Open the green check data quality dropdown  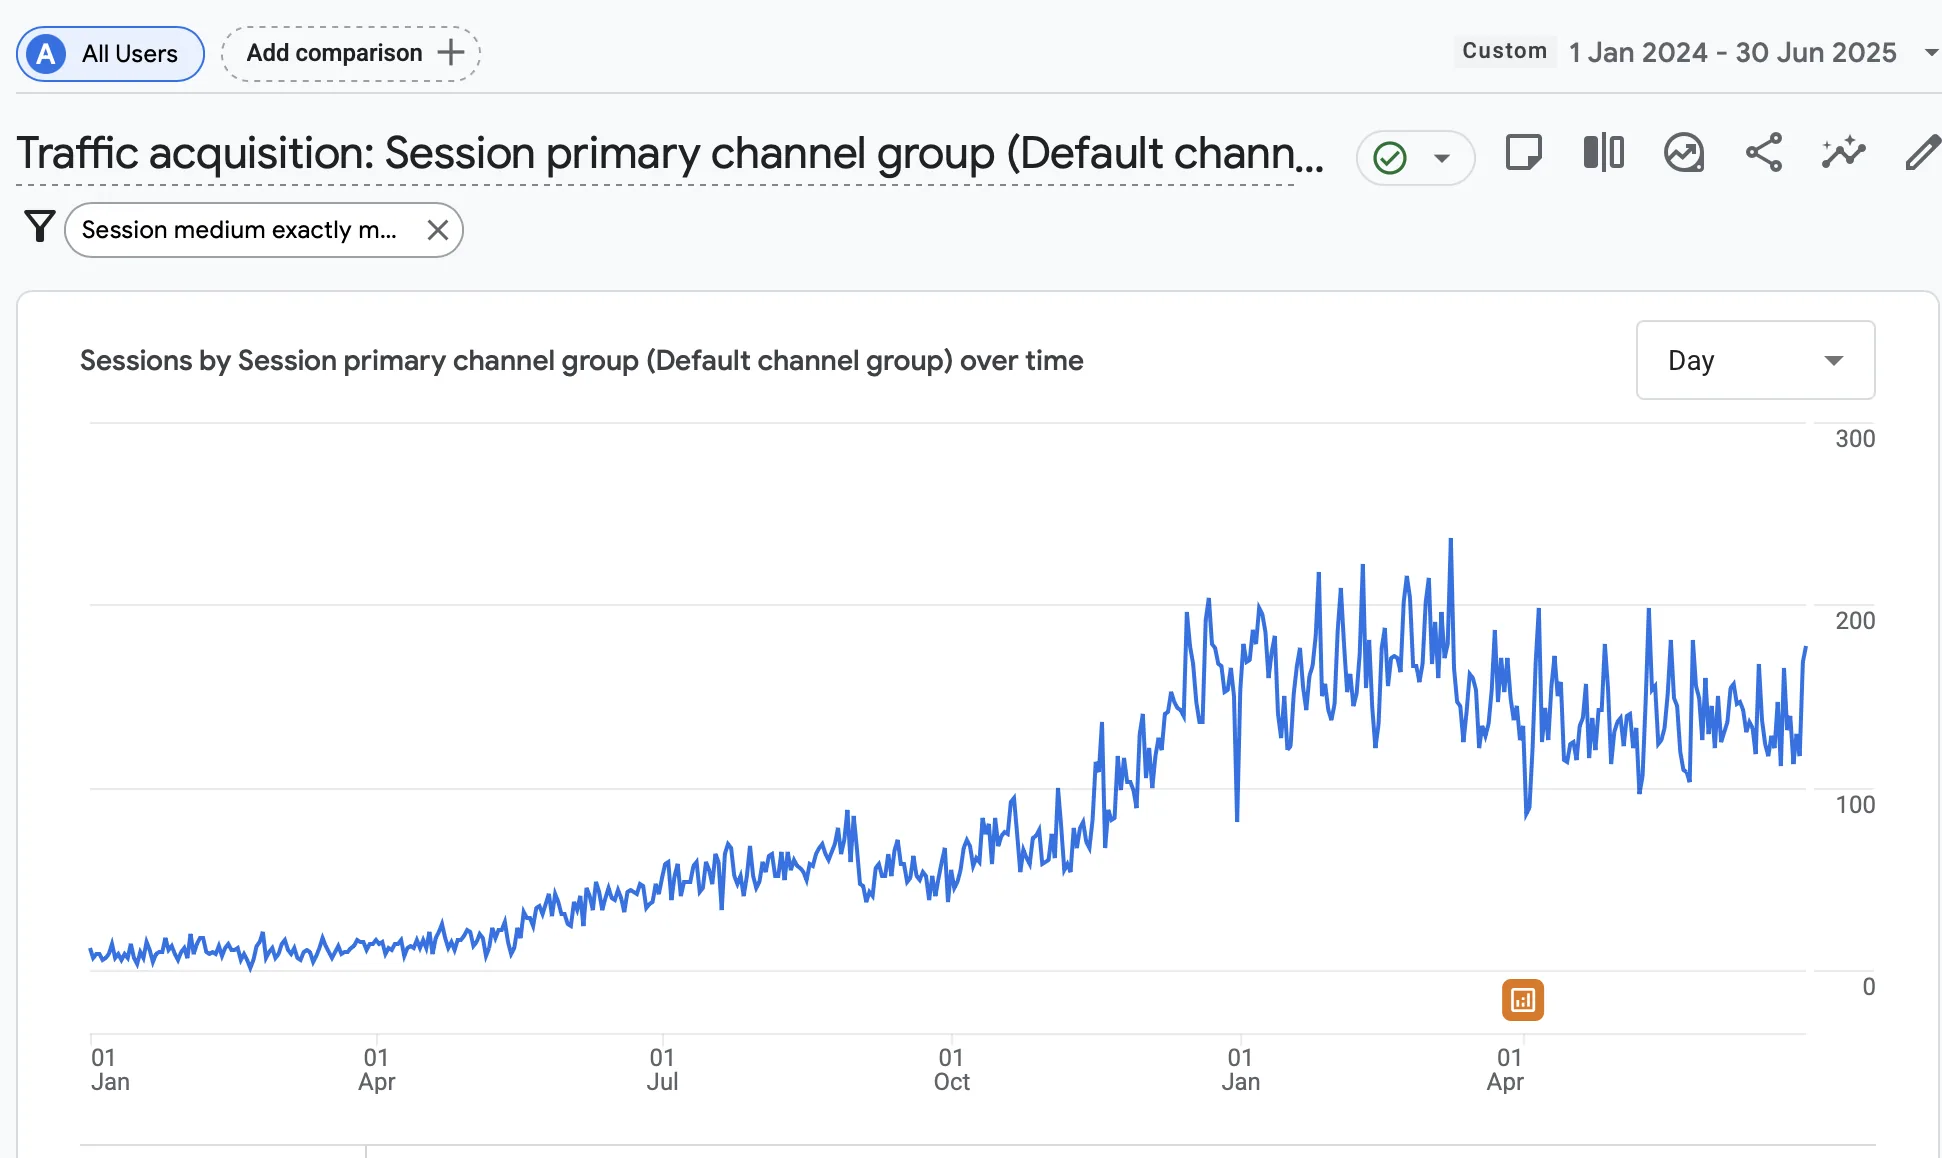(x=1415, y=157)
